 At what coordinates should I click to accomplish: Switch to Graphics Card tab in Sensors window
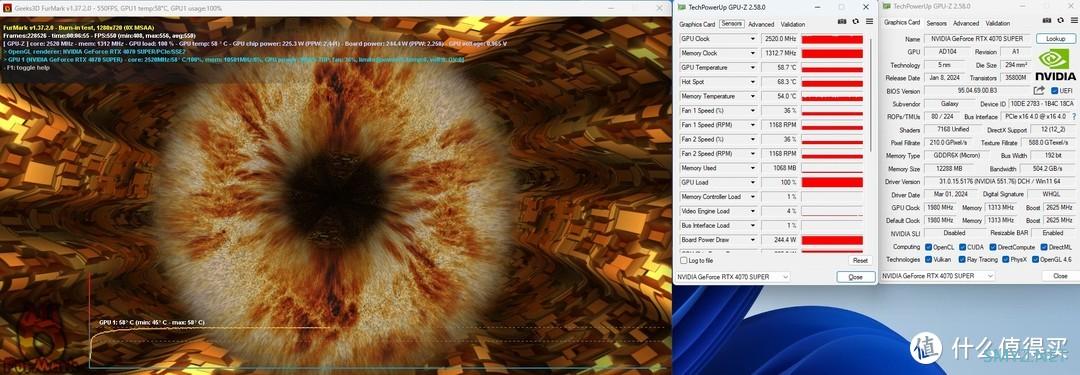click(697, 24)
